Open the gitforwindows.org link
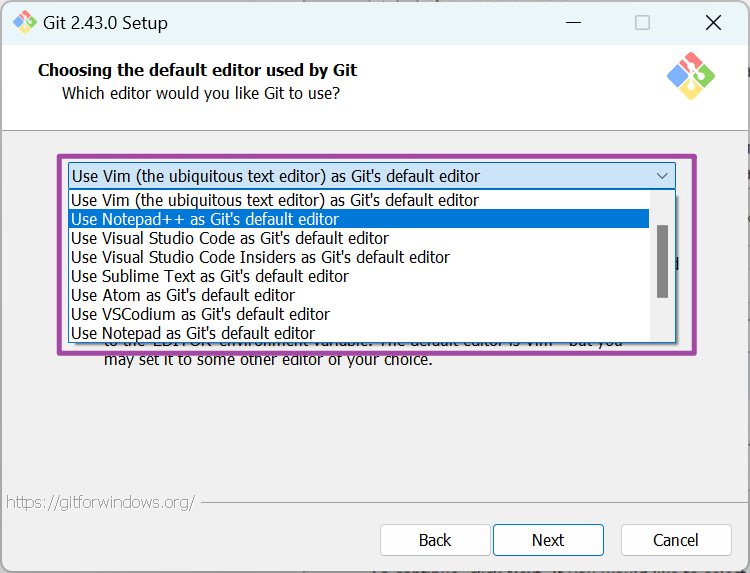Screen dimensions: 750x573 pos(100,502)
